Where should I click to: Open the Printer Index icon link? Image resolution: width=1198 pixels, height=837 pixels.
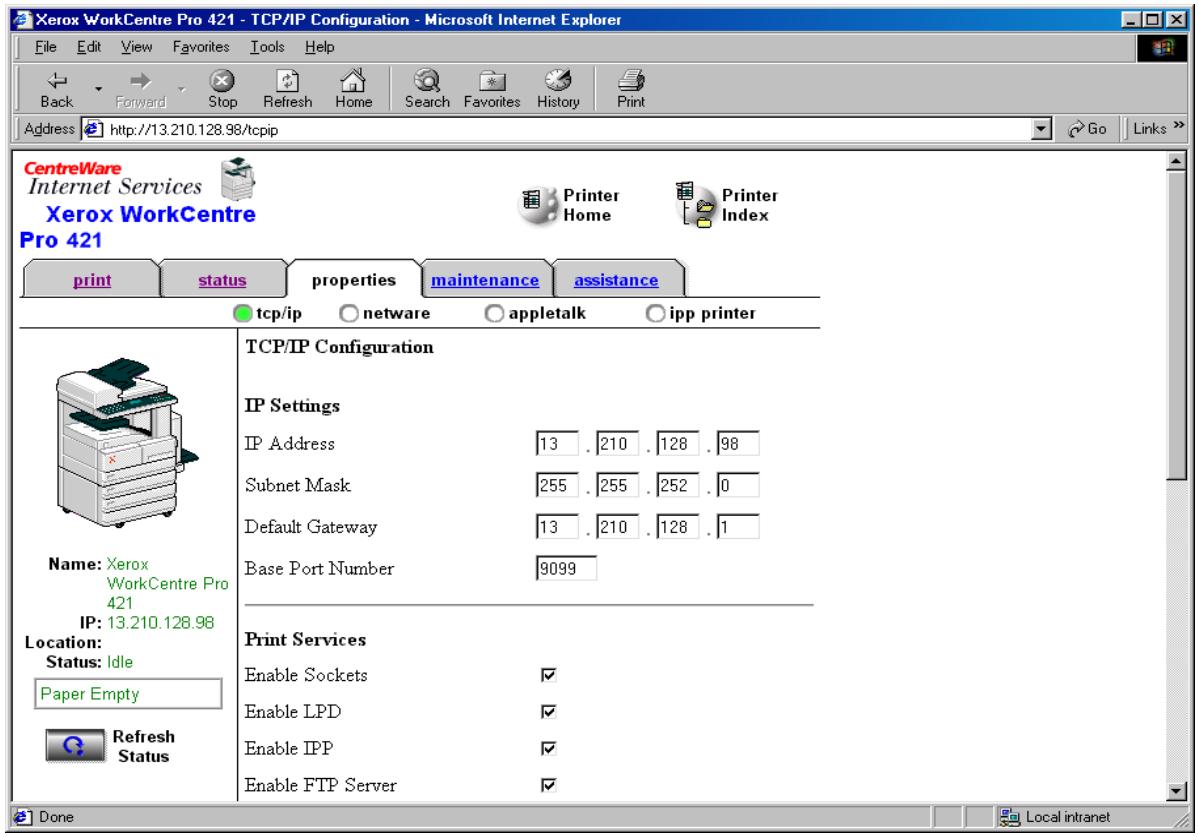point(695,204)
